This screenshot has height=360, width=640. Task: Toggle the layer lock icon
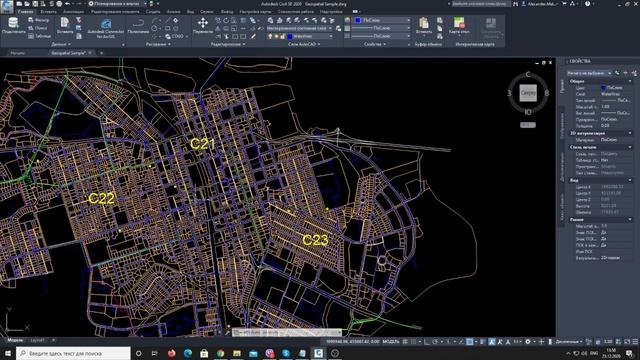pyautogui.click(x=282, y=36)
